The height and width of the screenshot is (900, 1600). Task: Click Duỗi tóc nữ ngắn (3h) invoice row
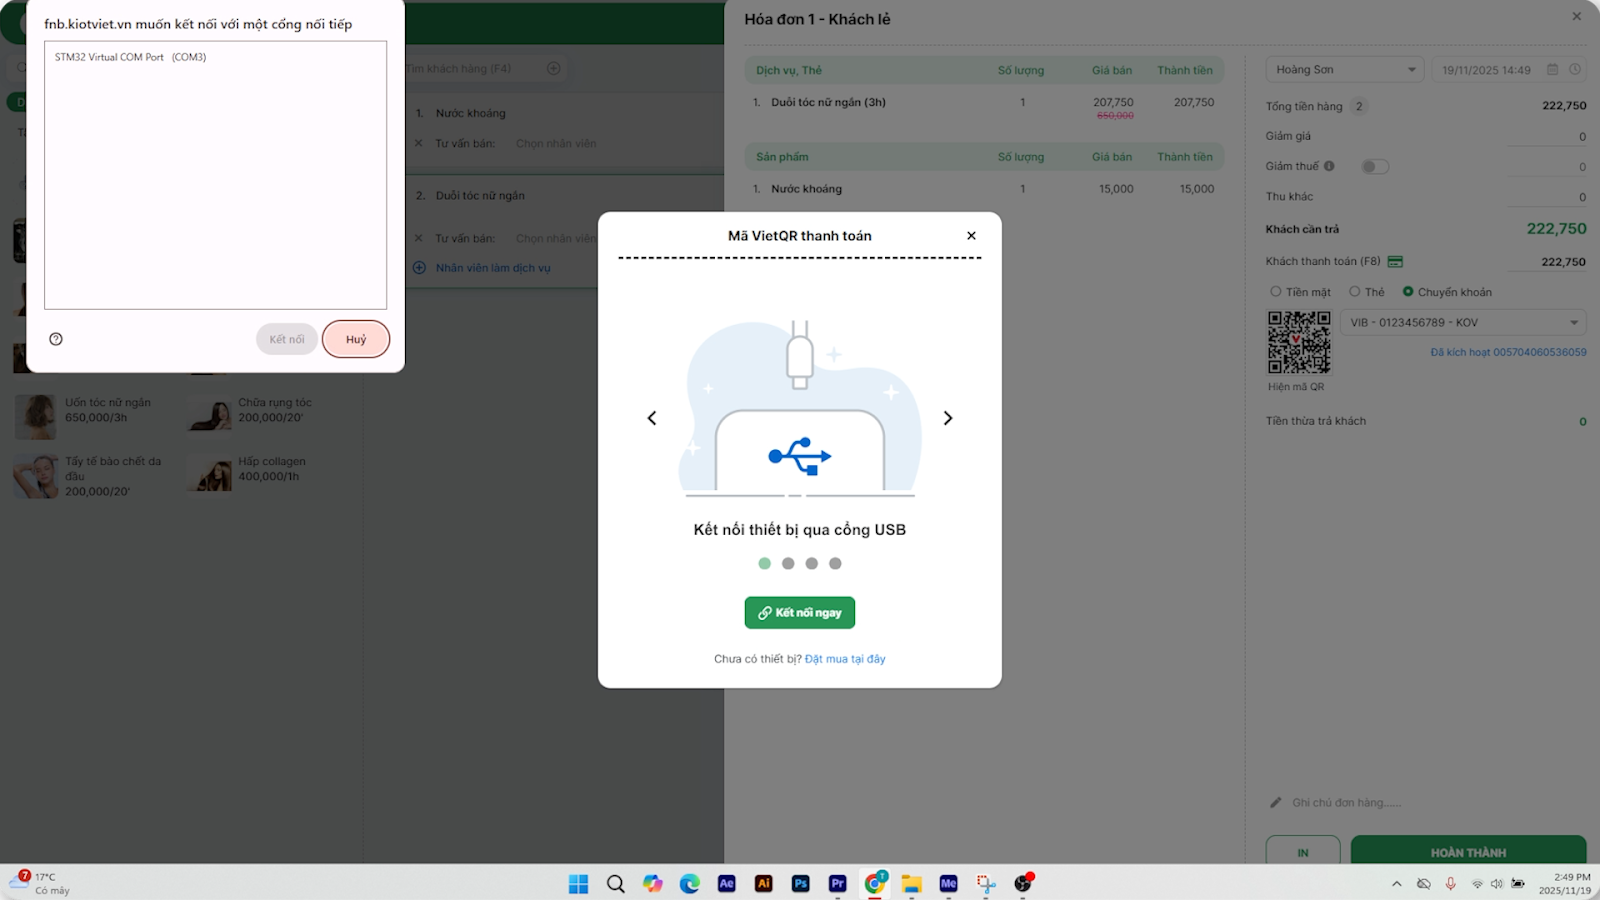(x=984, y=106)
